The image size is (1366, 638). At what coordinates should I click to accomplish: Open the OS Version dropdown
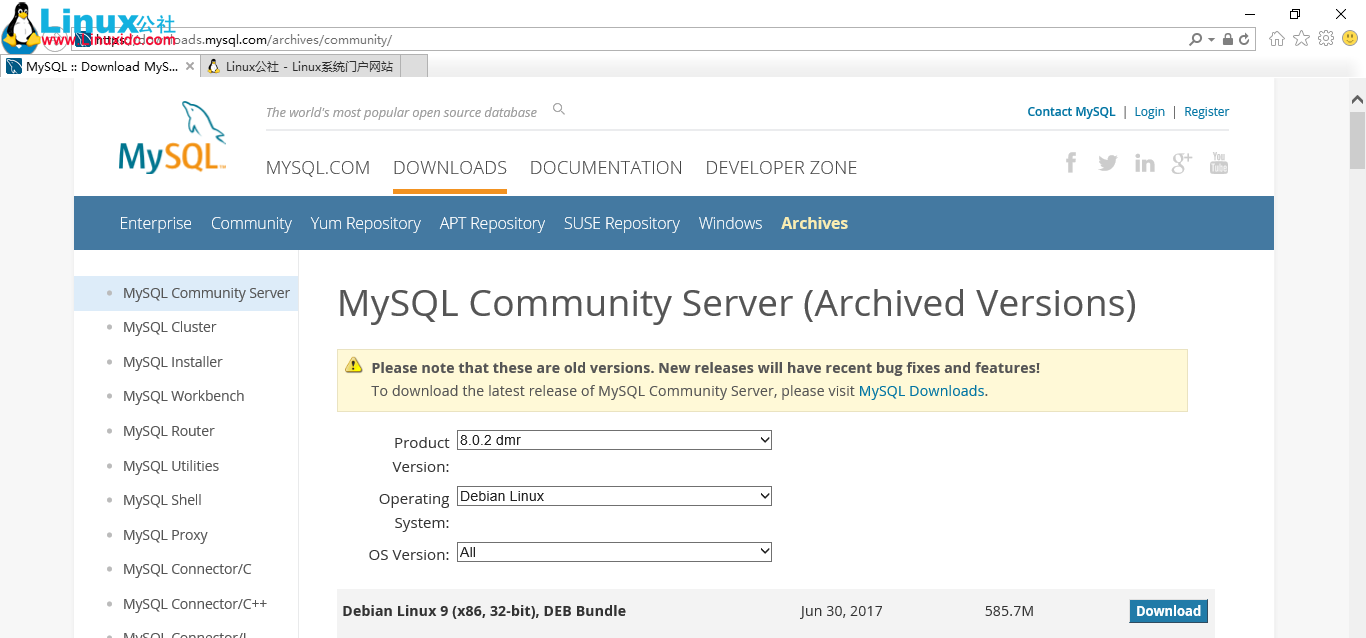point(613,551)
